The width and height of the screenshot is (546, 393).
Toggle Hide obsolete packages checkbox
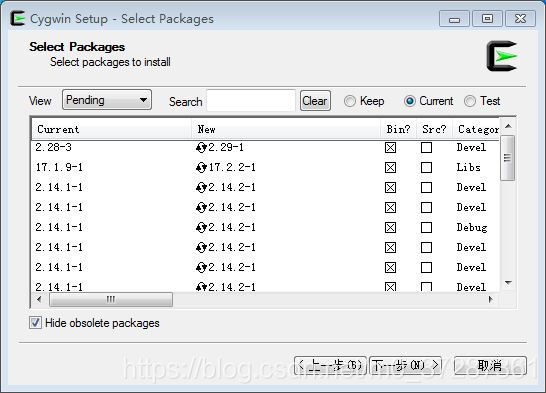tap(35, 323)
